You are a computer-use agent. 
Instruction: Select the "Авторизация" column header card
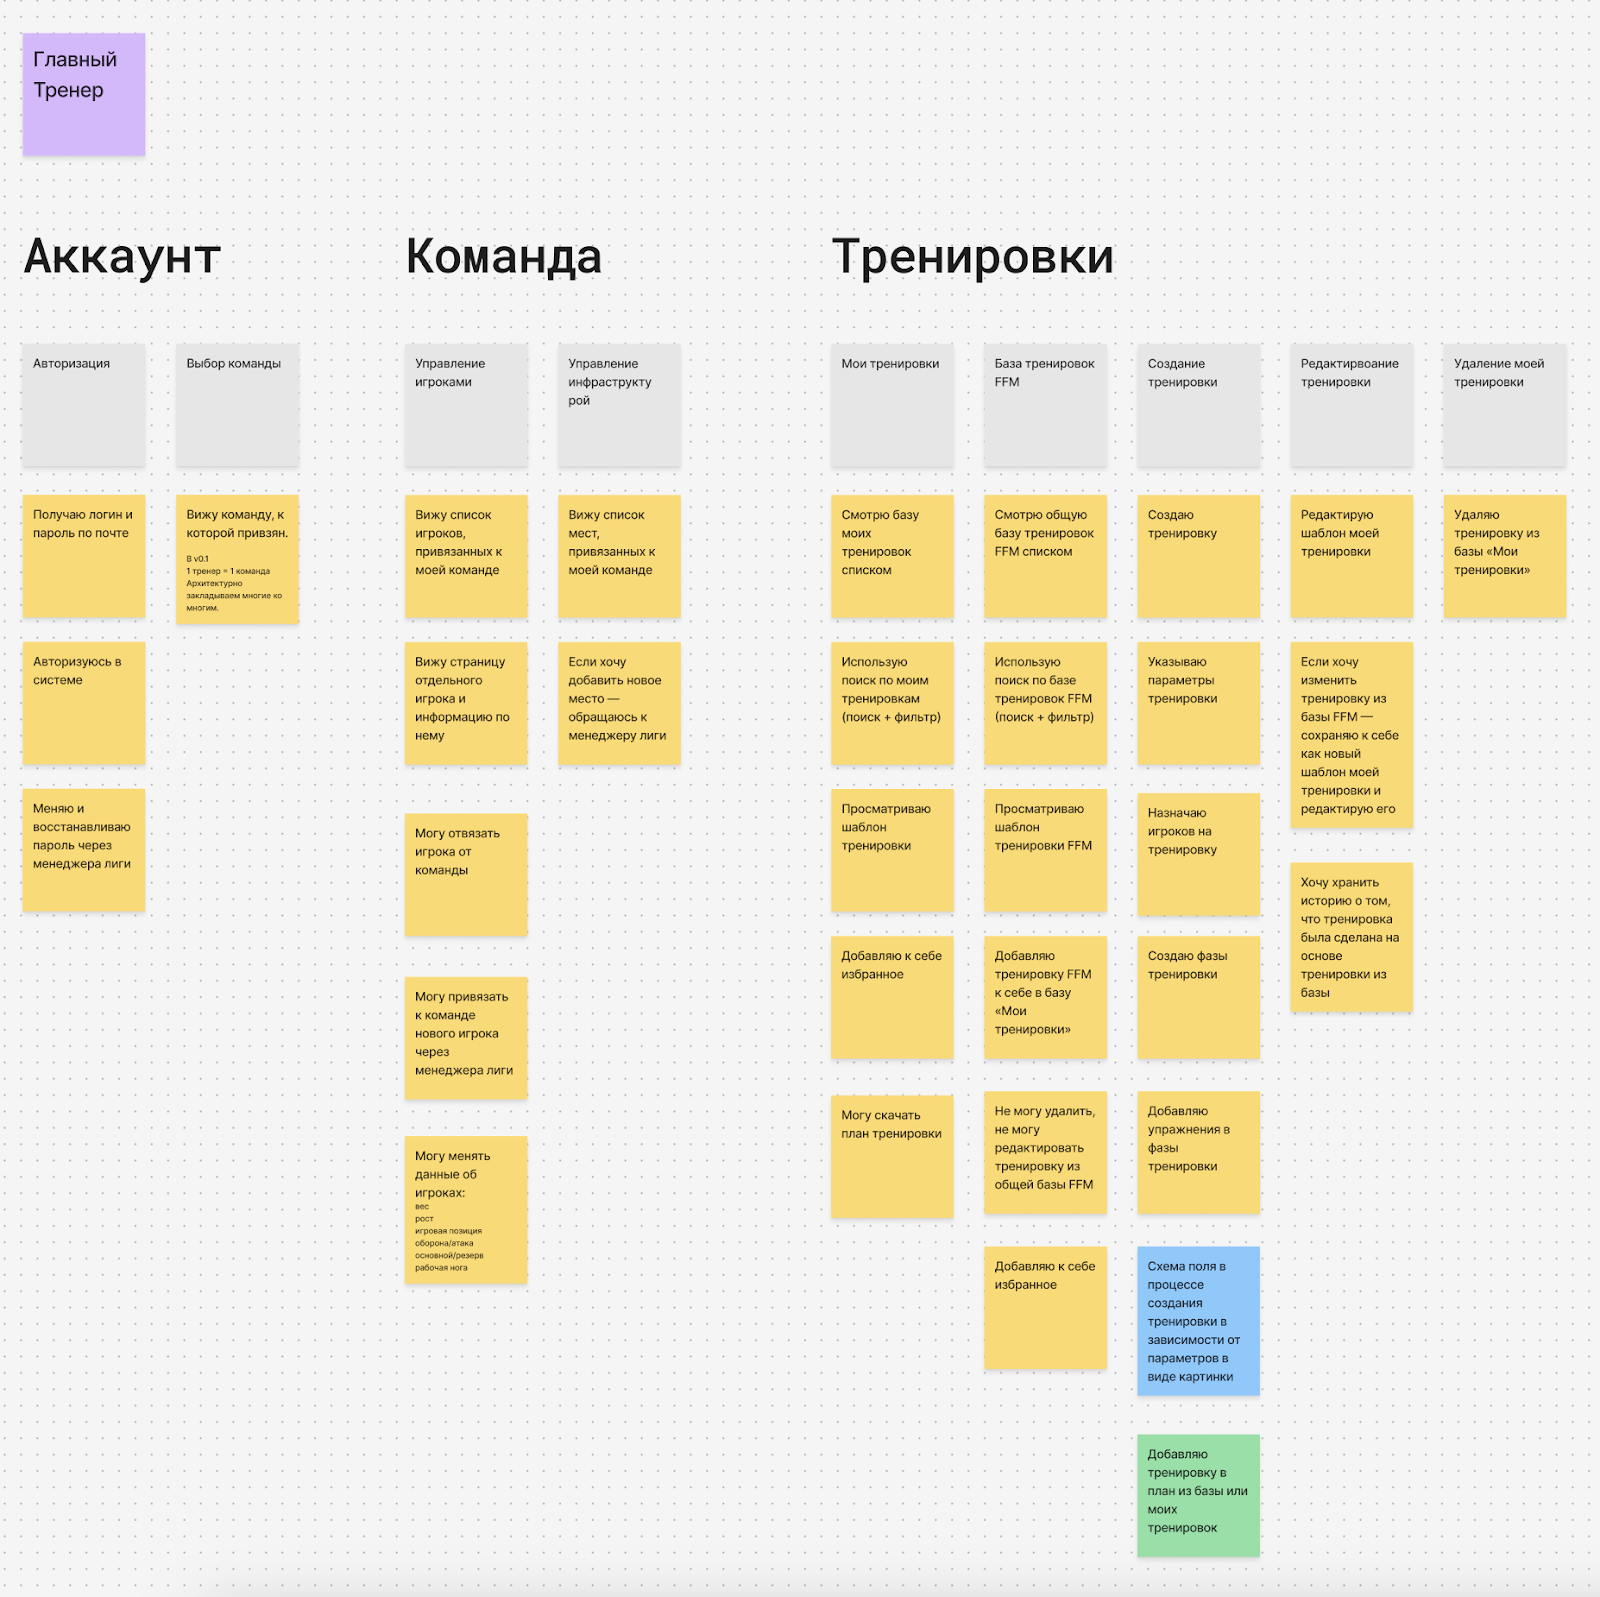84,408
